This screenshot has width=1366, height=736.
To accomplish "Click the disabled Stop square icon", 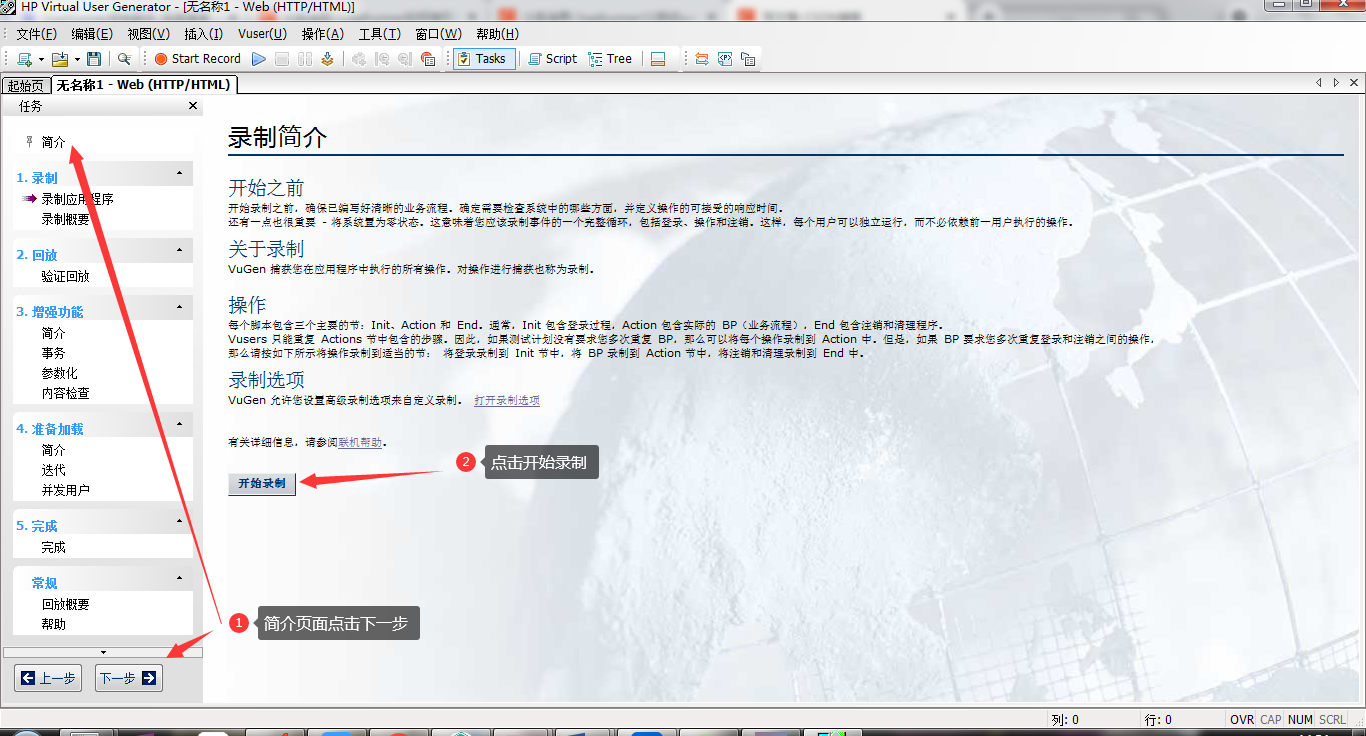I will coord(282,59).
